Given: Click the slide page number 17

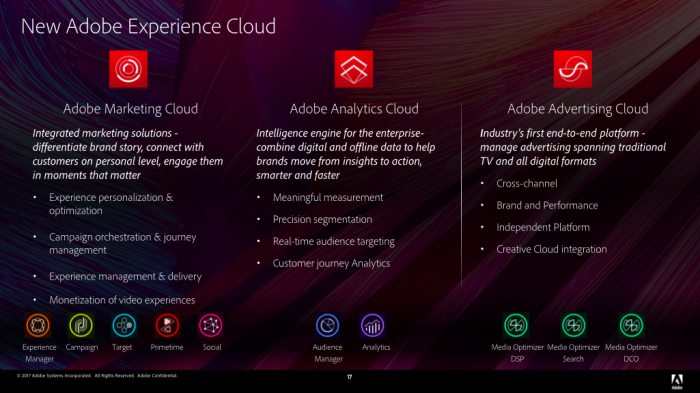Looking at the screenshot, I should 350,377.
